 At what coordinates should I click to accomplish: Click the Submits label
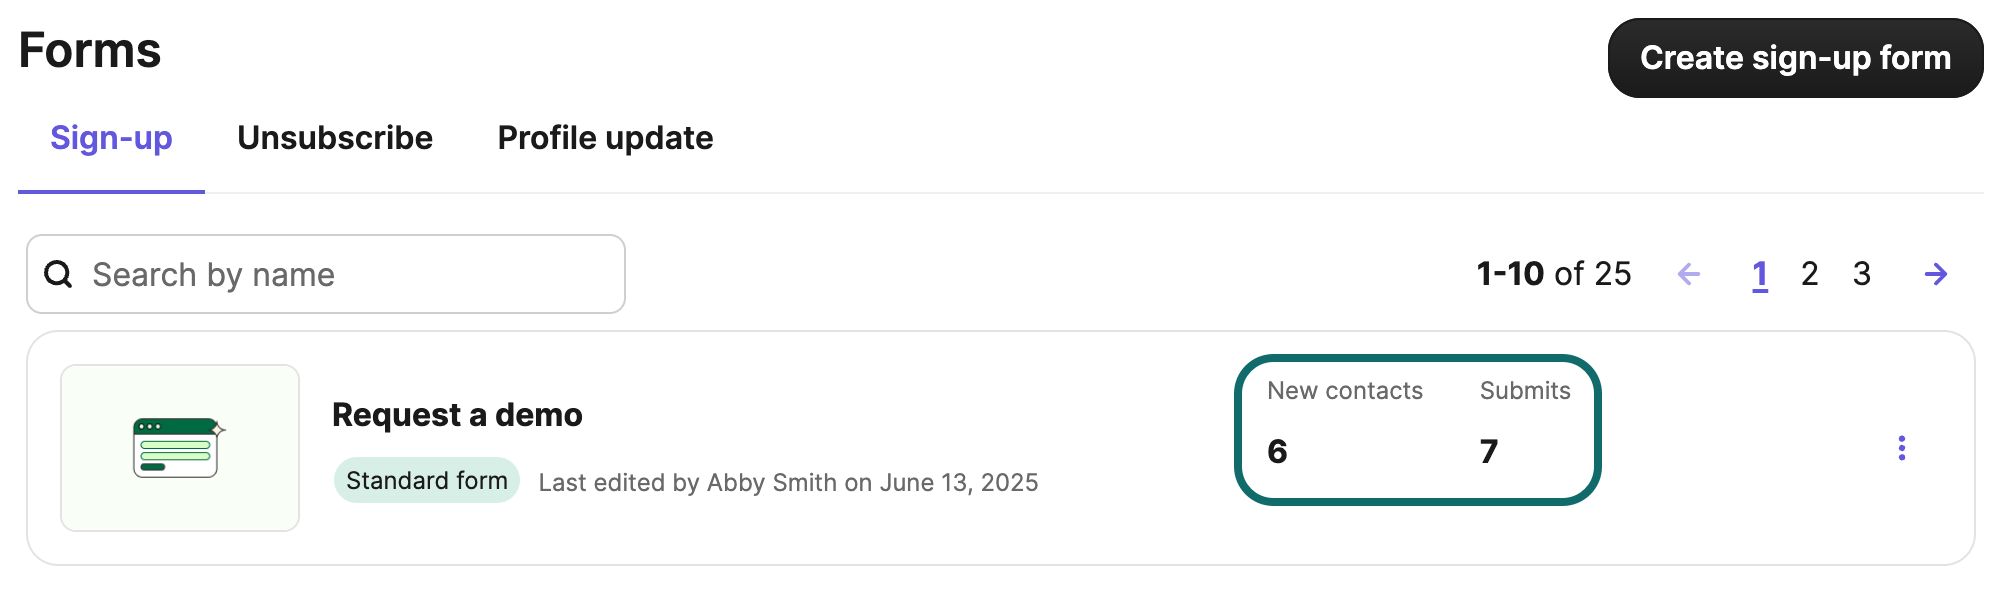tap(1525, 391)
